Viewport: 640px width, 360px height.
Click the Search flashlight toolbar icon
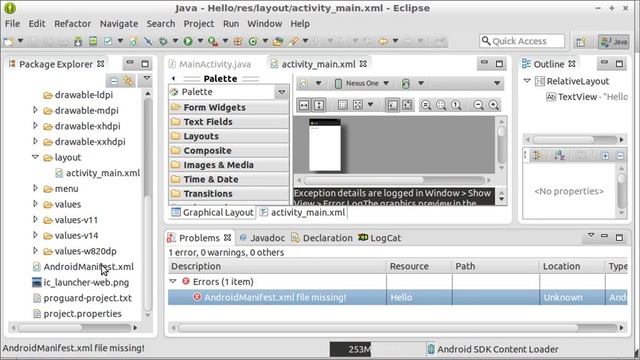point(293,41)
